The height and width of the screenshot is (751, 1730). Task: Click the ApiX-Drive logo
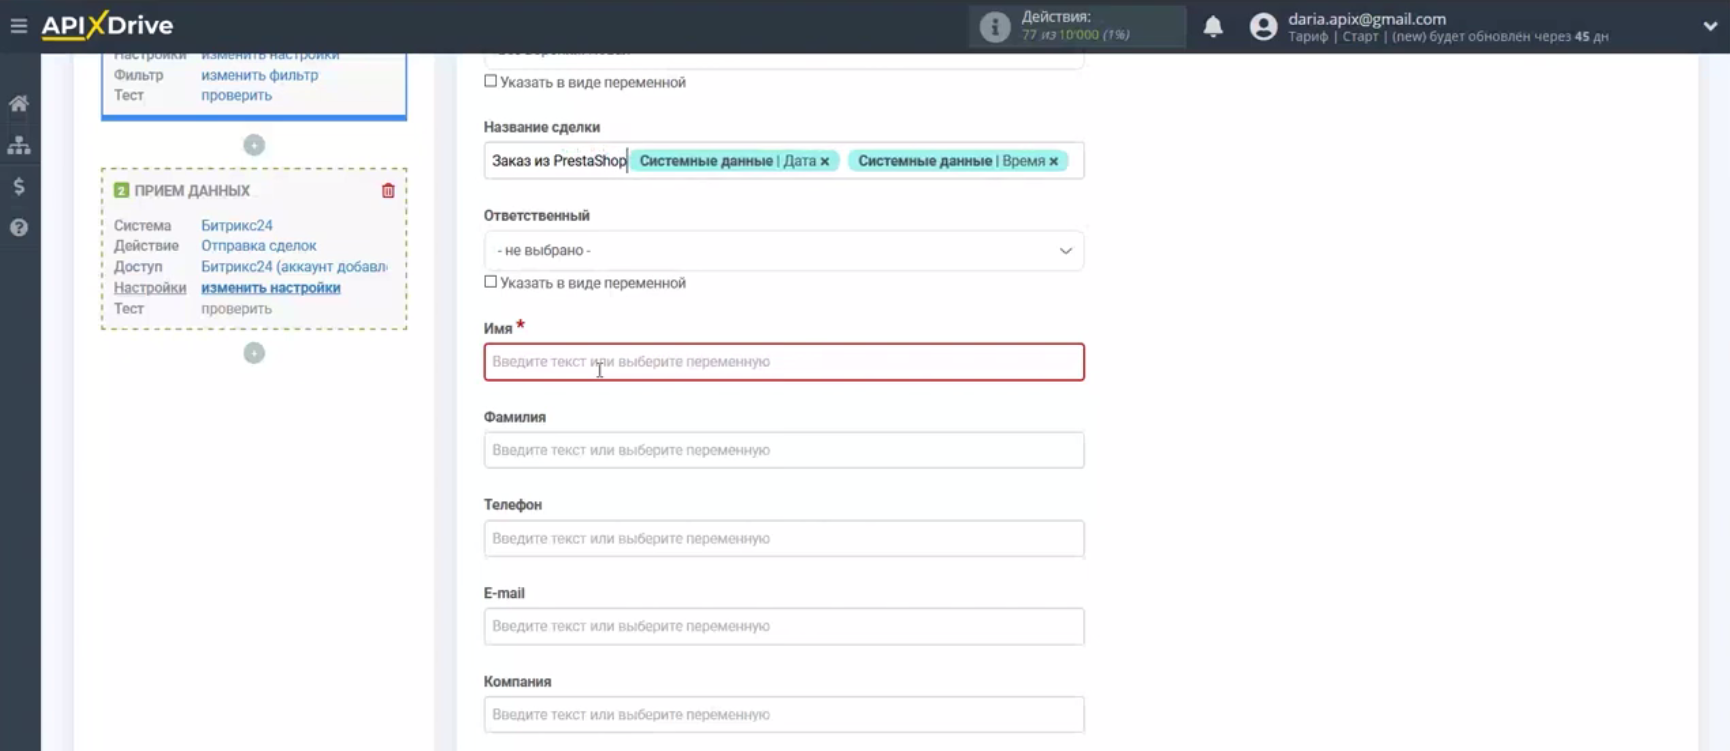(x=107, y=25)
